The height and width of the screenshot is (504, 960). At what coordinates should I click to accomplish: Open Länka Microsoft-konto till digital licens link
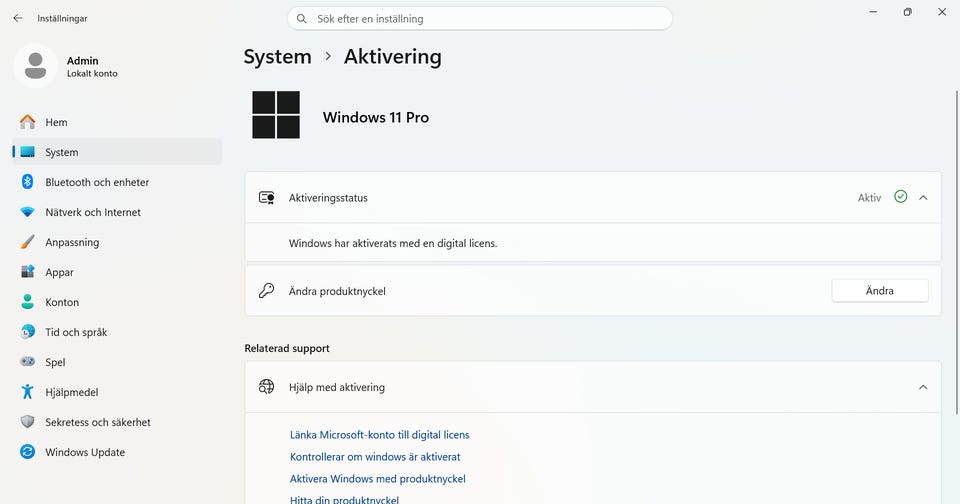[380, 435]
